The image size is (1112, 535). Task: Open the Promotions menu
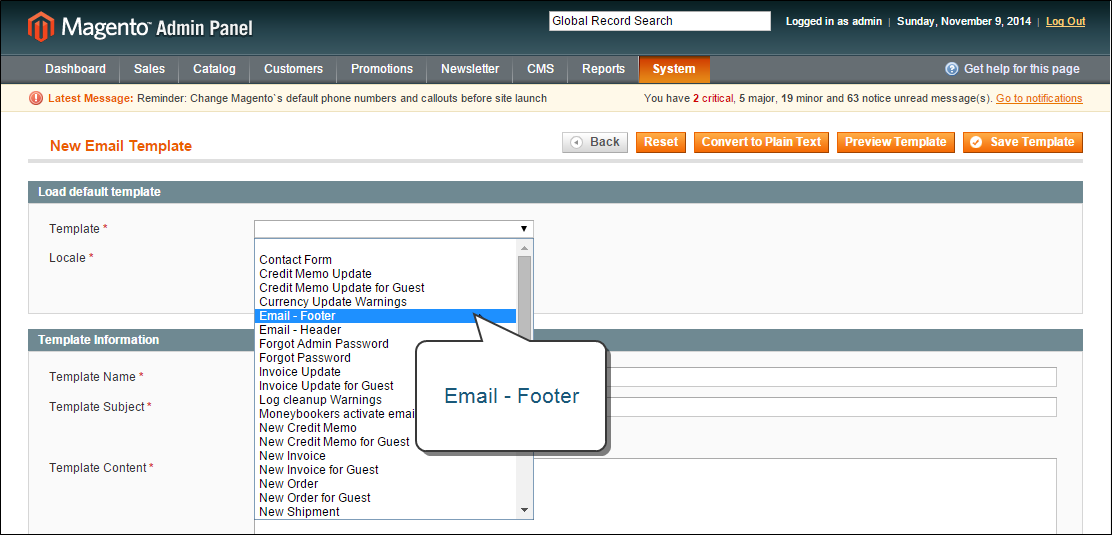coord(382,69)
